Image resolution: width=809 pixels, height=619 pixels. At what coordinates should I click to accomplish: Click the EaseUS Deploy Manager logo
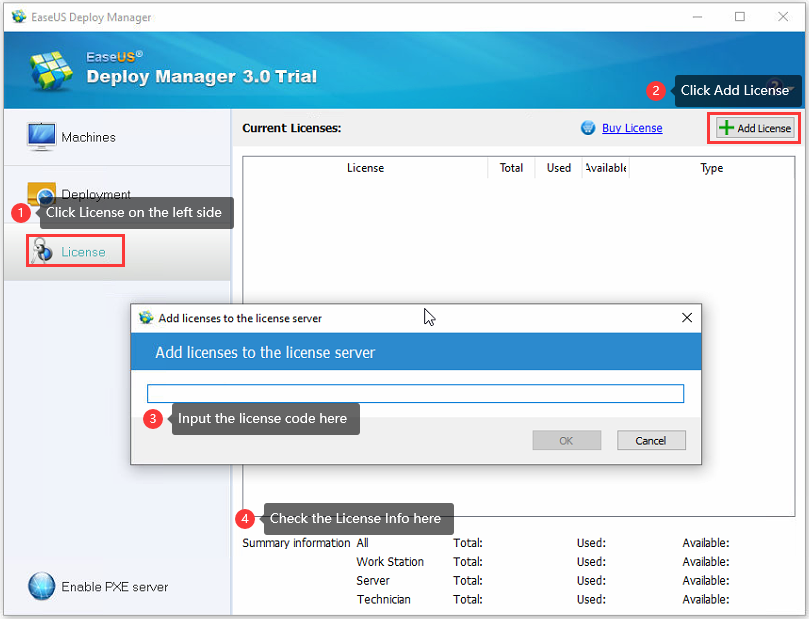[51, 71]
